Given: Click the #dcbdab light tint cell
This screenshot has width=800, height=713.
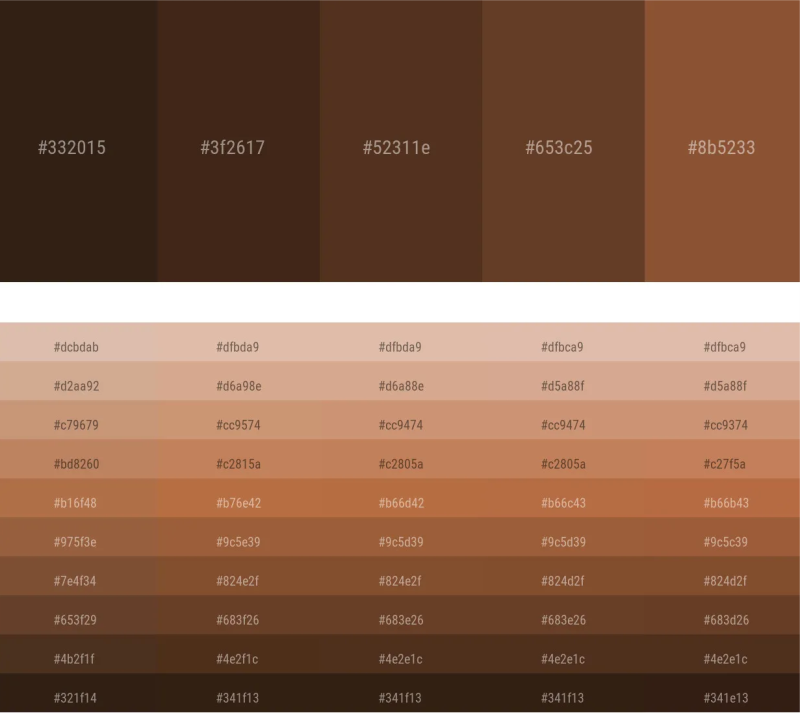Looking at the screenshot, I should pos(76,347).
